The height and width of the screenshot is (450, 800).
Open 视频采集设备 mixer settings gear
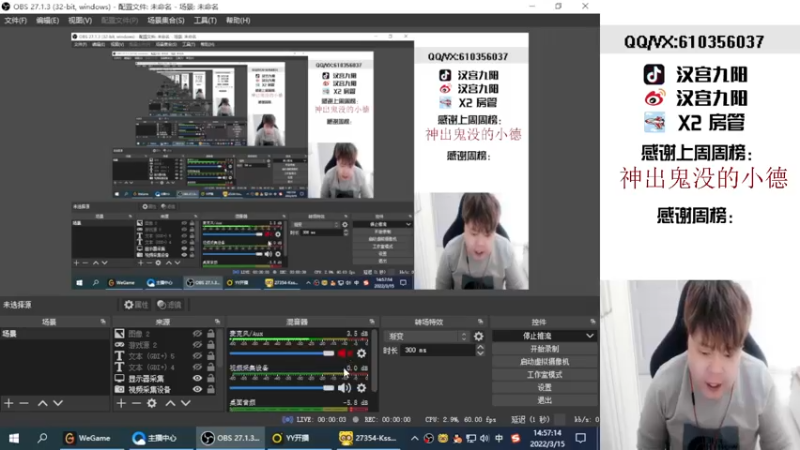(x=361, y=388)
